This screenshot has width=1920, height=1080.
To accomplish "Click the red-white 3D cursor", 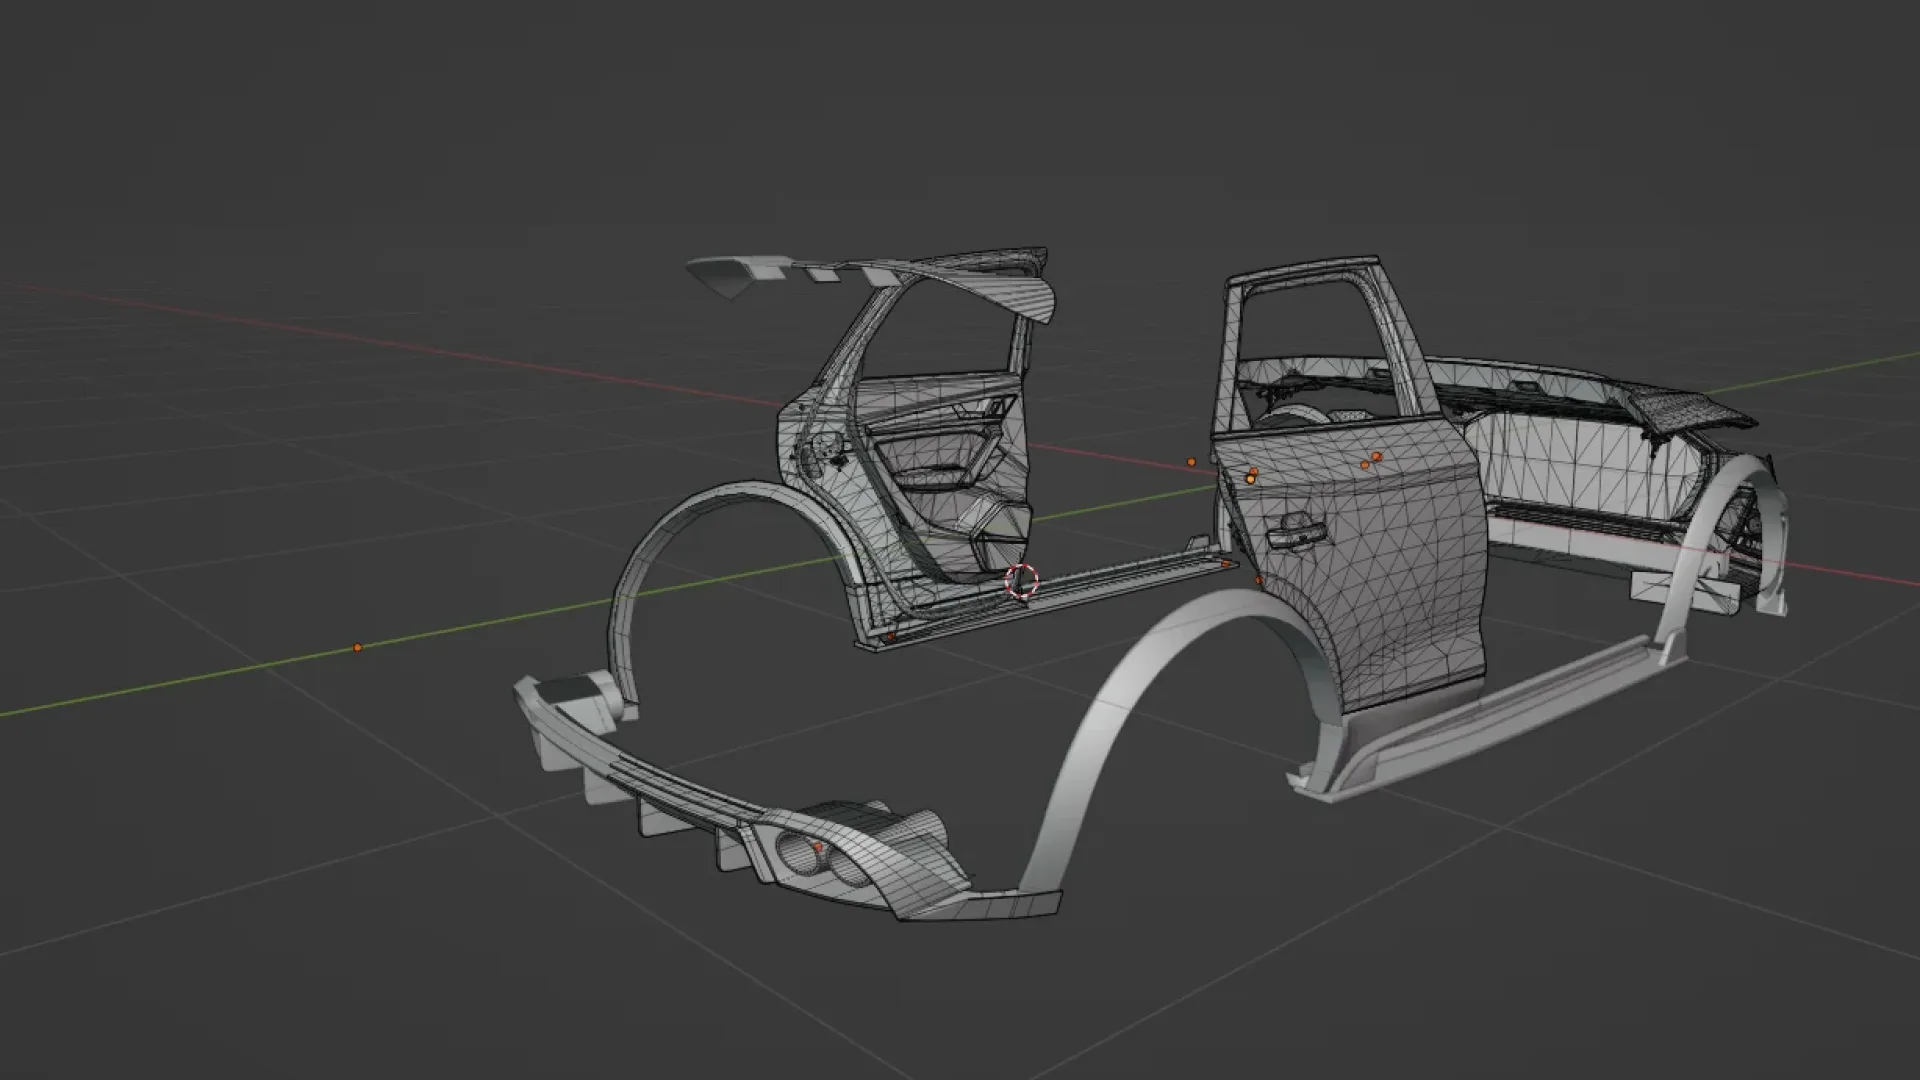I will pos(1021,581).
